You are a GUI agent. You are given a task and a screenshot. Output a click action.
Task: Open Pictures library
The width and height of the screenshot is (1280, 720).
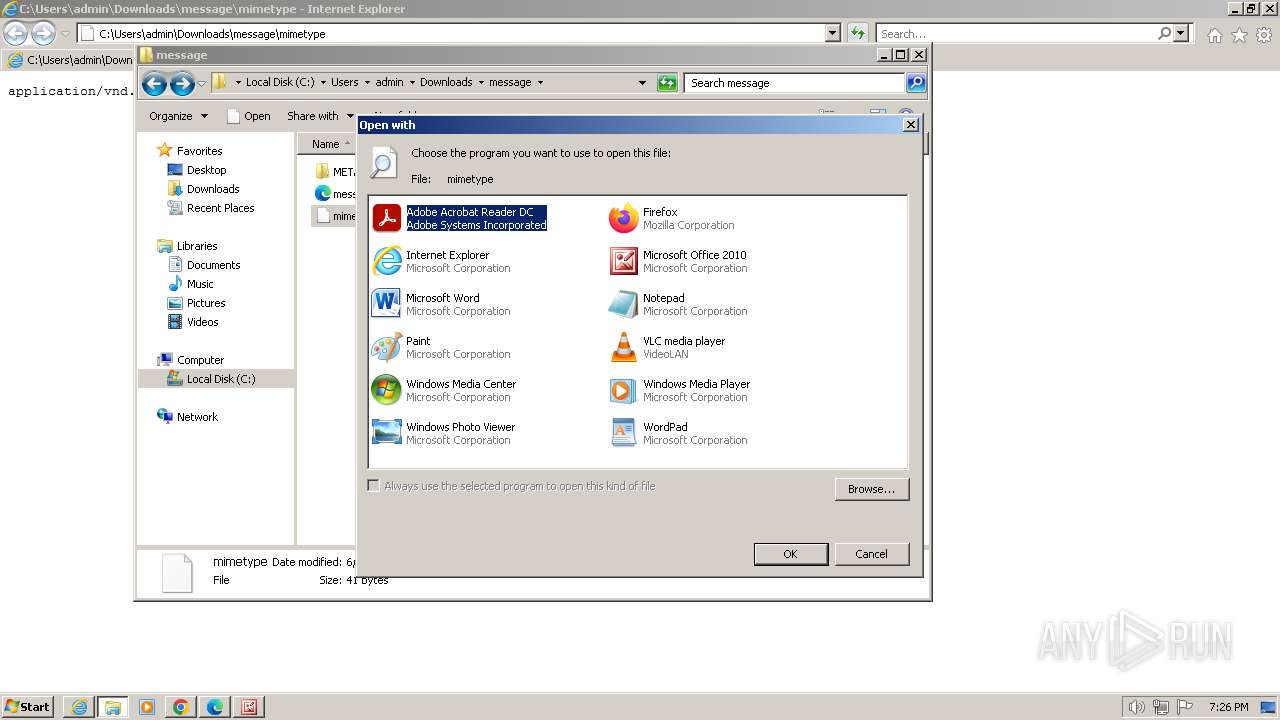[x=206, y=303]
